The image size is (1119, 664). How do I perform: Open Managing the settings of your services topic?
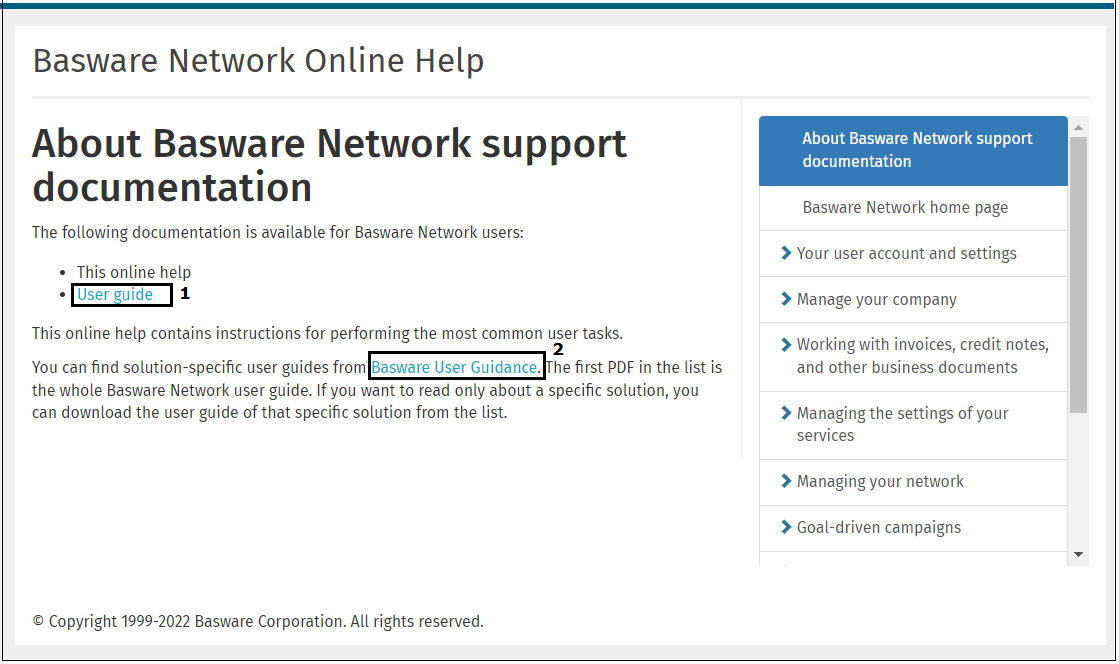[x=902, y=424]
